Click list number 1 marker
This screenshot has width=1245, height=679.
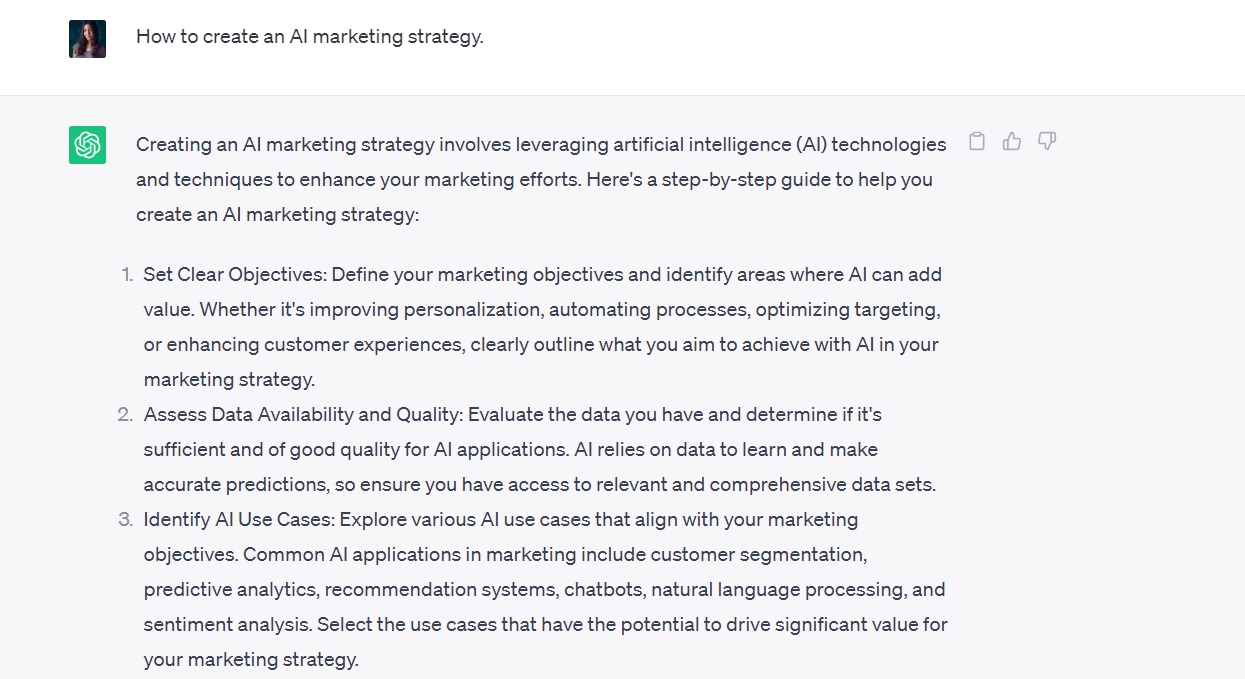(x=126, y=275)
